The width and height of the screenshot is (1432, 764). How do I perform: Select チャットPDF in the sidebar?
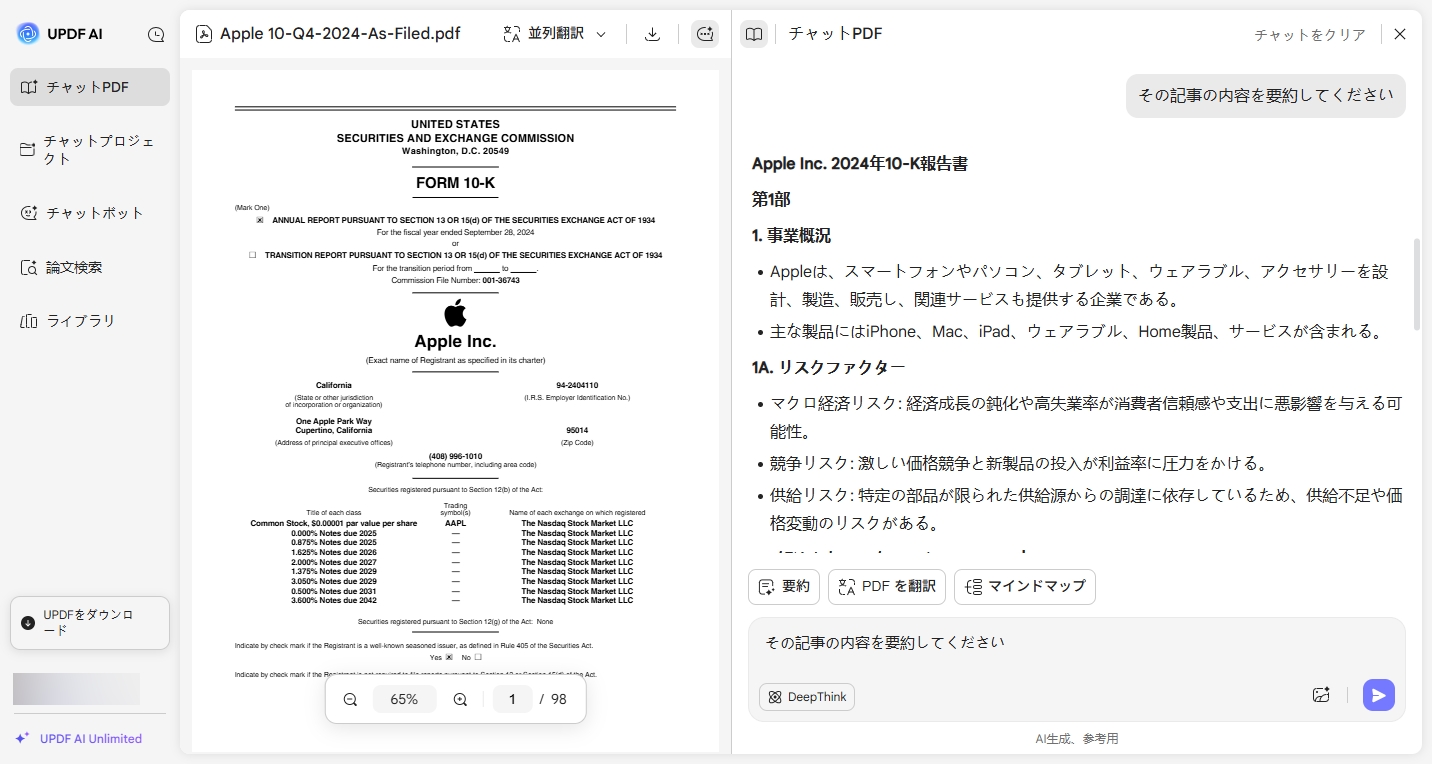[x=90, y=87]
